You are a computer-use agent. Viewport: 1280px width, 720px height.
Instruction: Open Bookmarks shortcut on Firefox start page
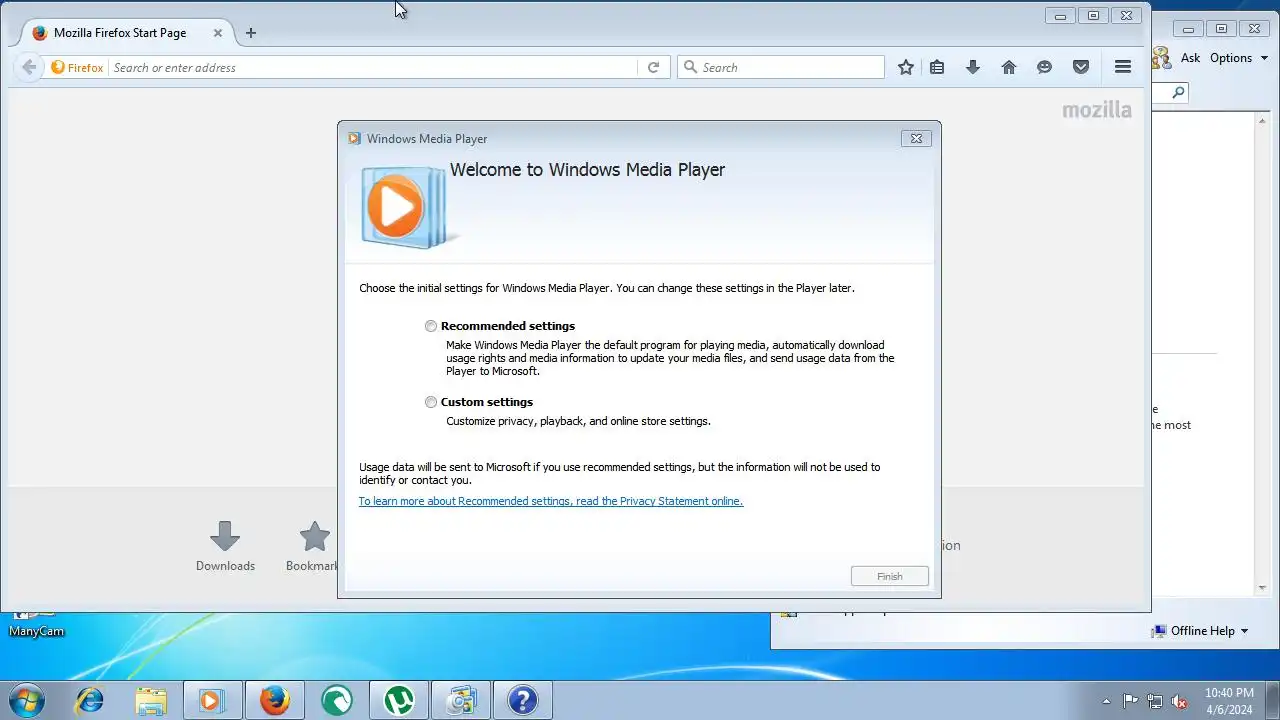[314, 546]
